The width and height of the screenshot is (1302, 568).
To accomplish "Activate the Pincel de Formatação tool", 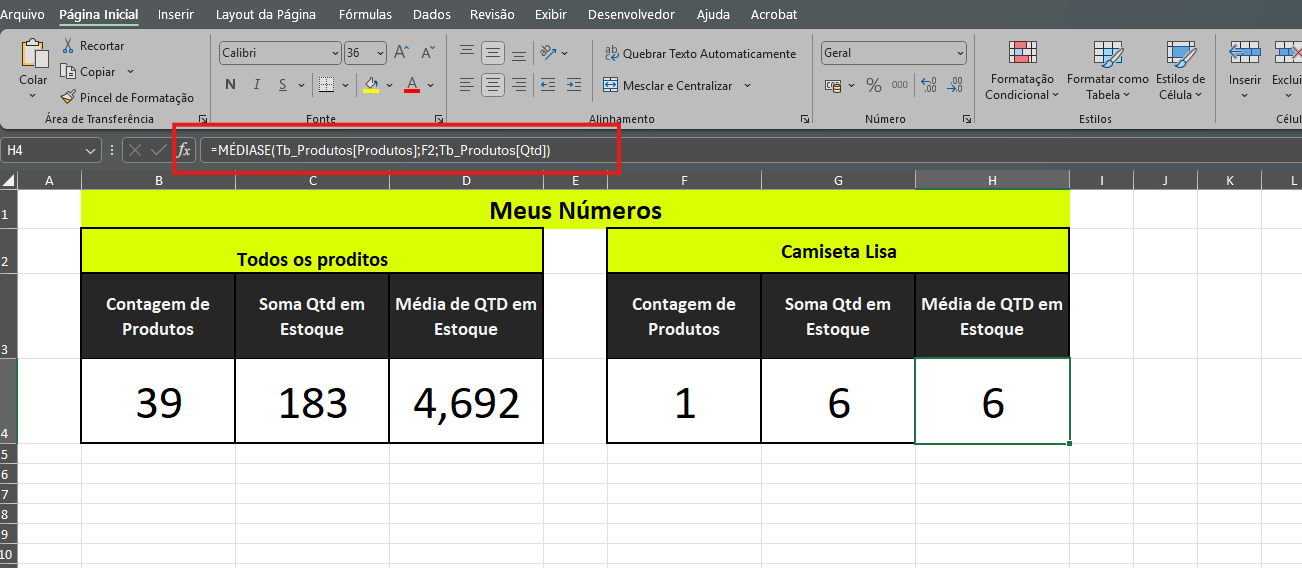I will pos(127,98).
